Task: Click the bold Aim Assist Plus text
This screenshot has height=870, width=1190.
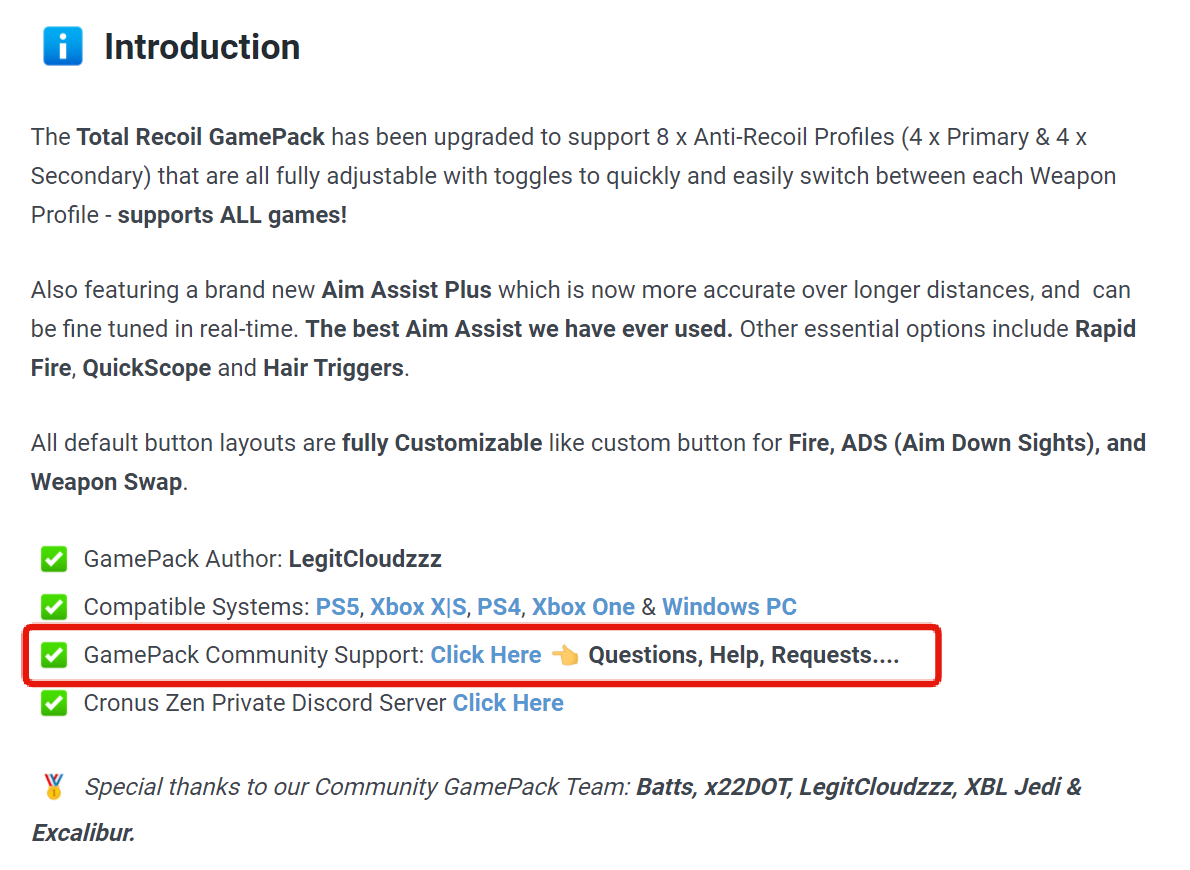Action: click(x=406, y=290)
